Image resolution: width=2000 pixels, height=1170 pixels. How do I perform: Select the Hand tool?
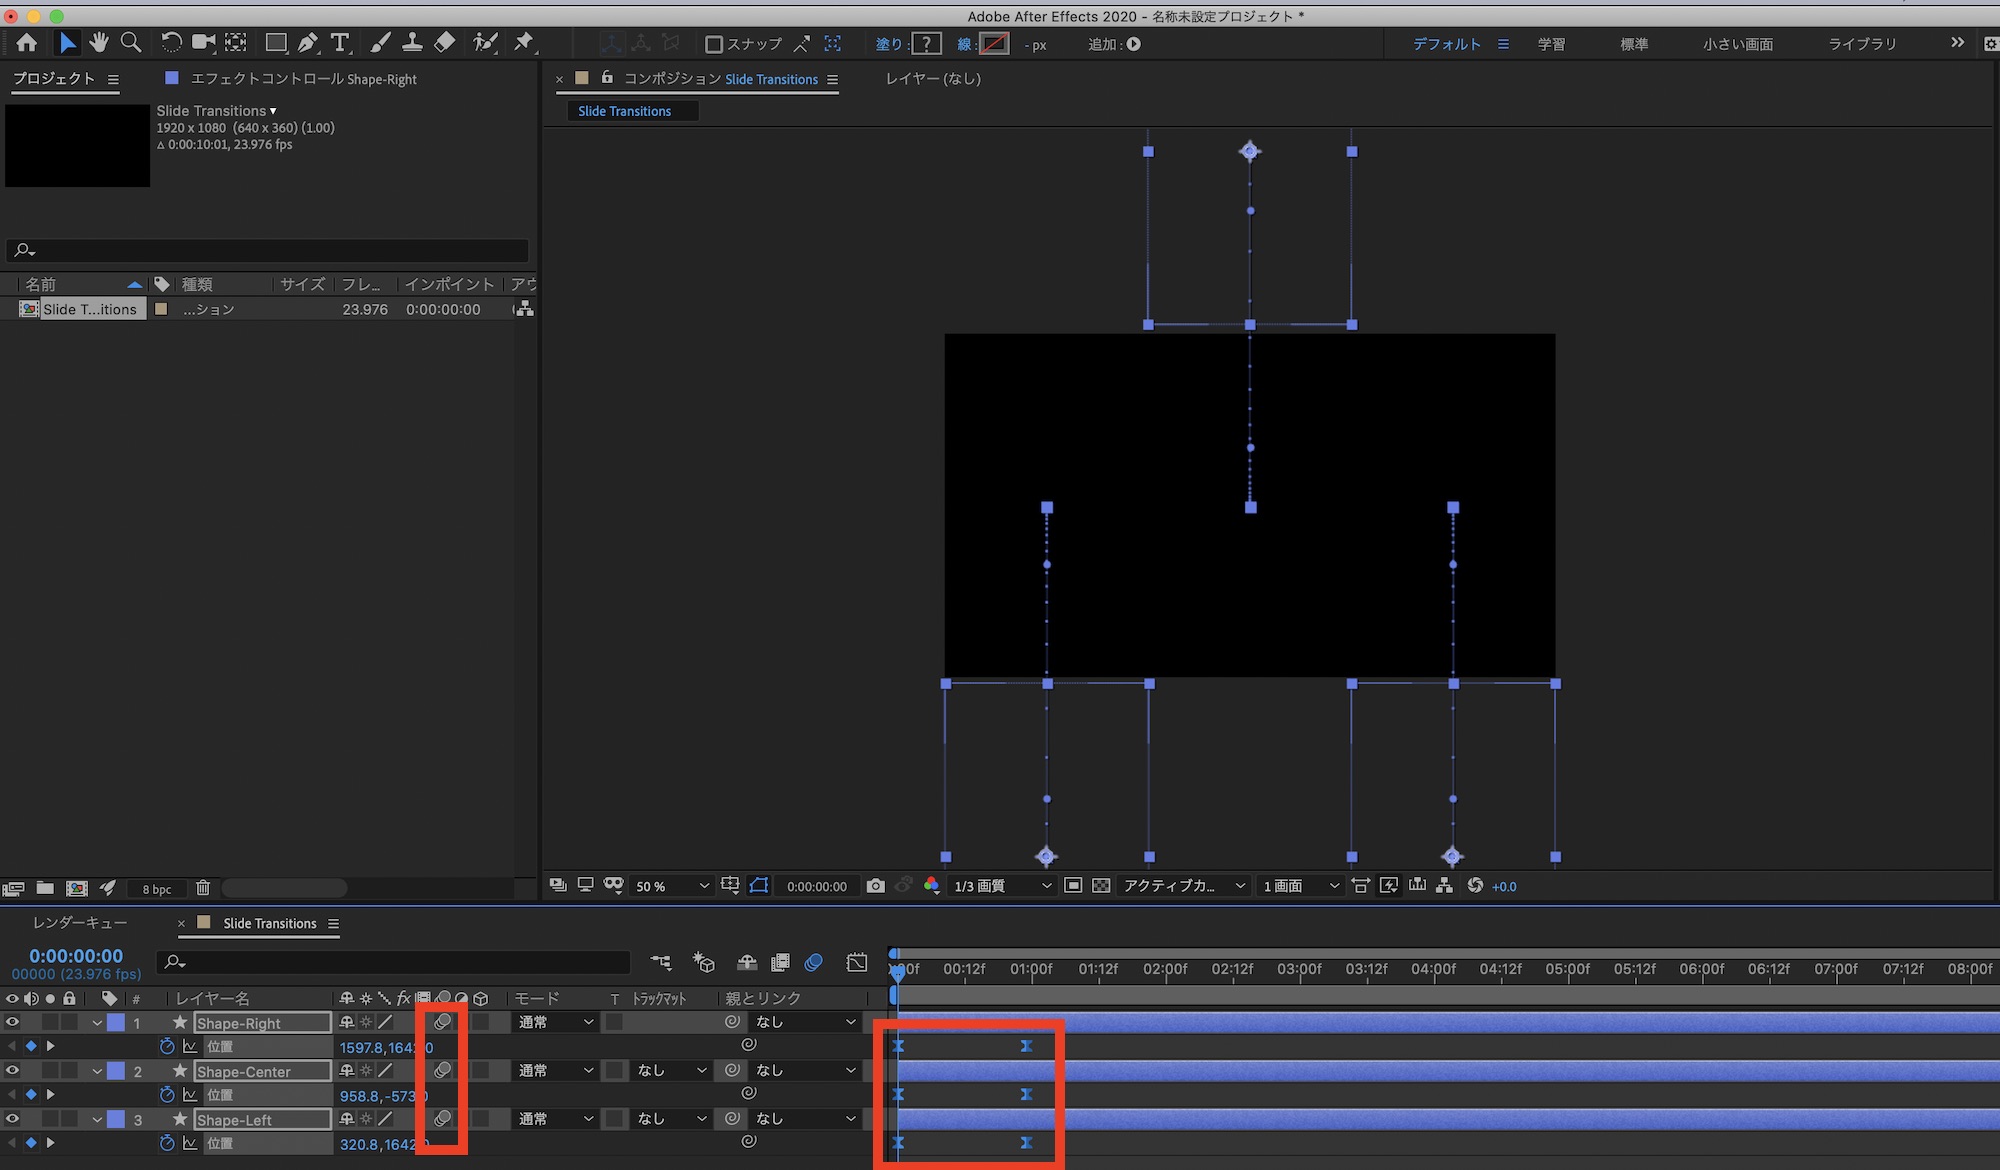click(x=98, y=42)
